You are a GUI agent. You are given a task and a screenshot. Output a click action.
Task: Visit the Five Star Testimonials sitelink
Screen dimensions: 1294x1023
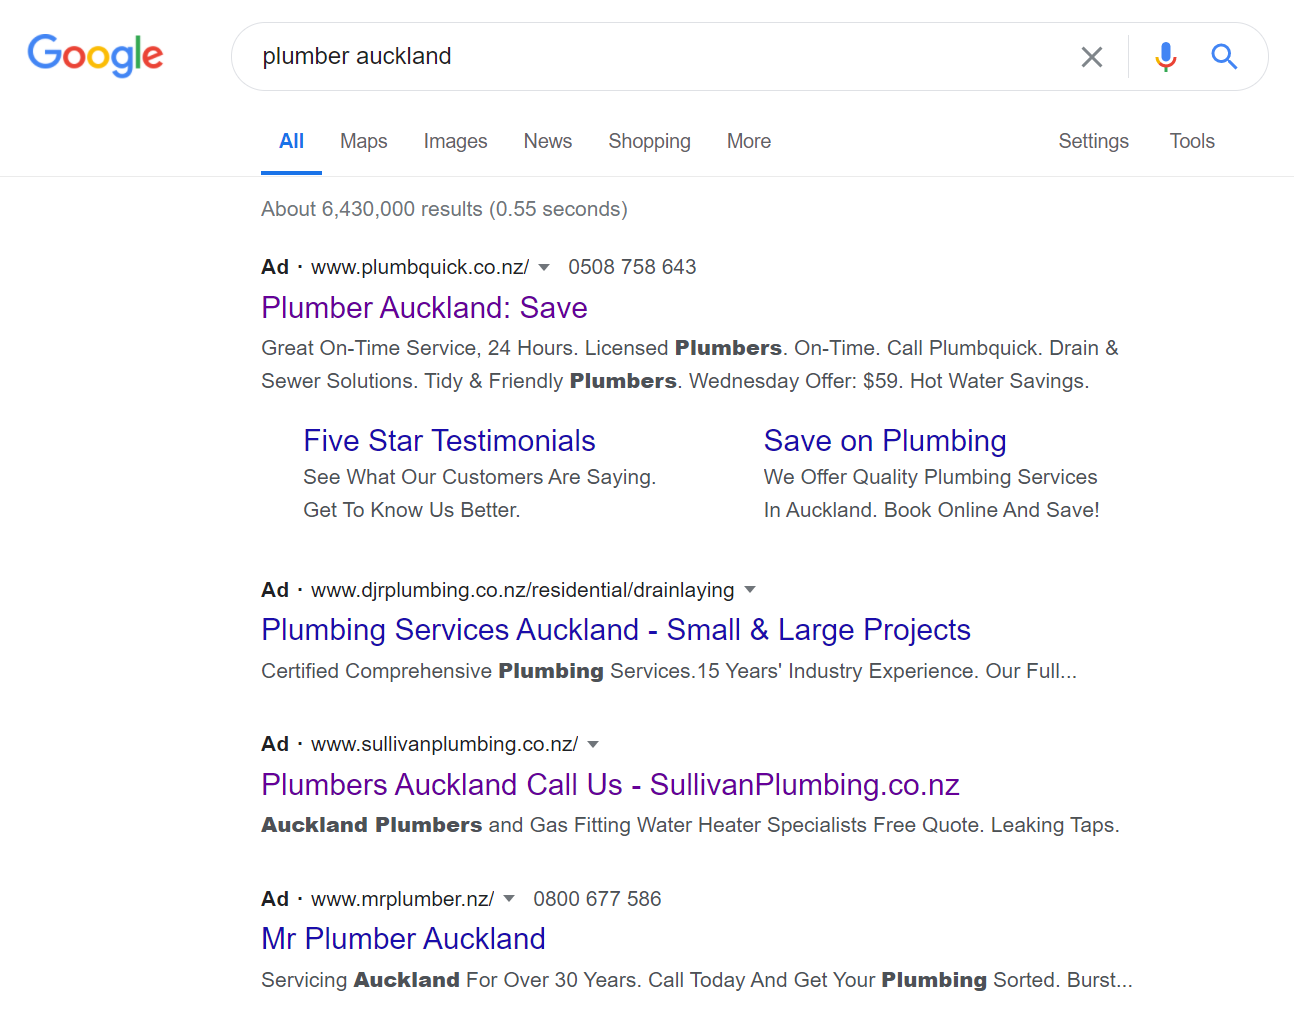pyautogui.click(x=449, y=441)
